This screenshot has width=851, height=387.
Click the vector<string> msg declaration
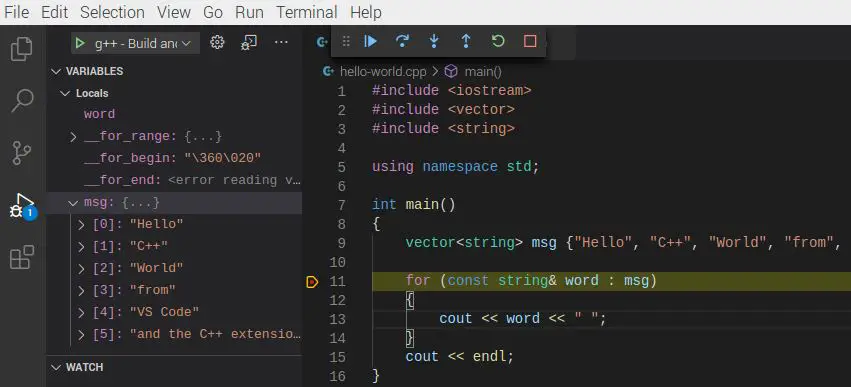[x=623, y=243]
